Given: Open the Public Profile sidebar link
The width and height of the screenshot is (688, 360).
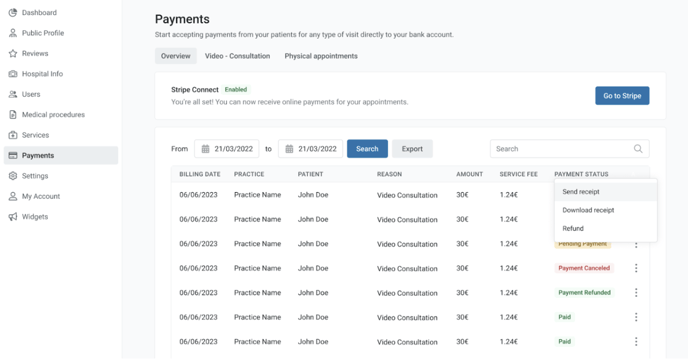Looking at the screenshot, I should tap(43, 33).
